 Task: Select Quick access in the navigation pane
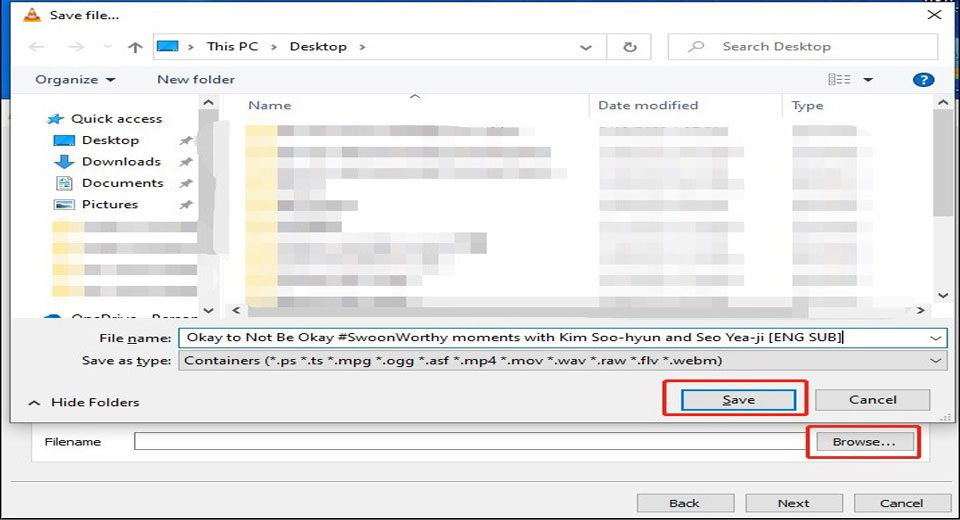(105, 119)
